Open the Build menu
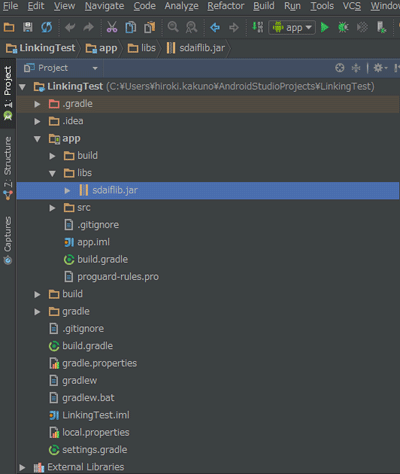 click(264, 6)
